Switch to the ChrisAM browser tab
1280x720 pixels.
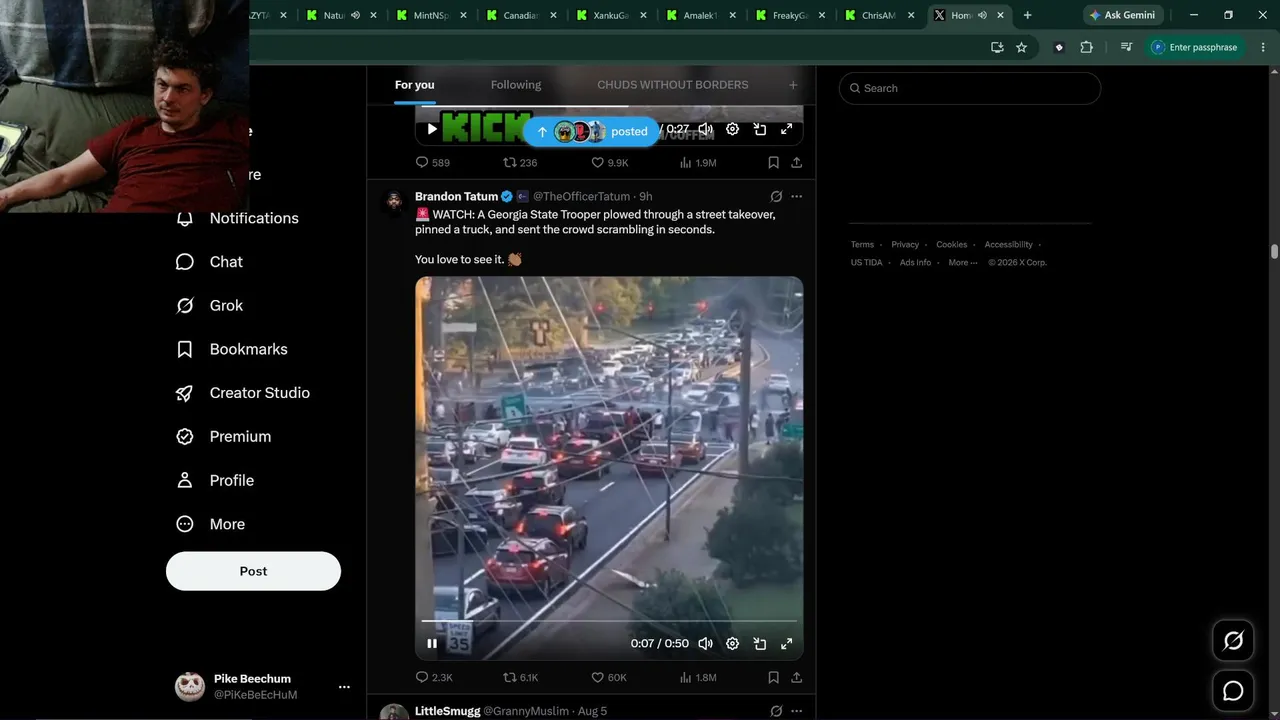879,15
